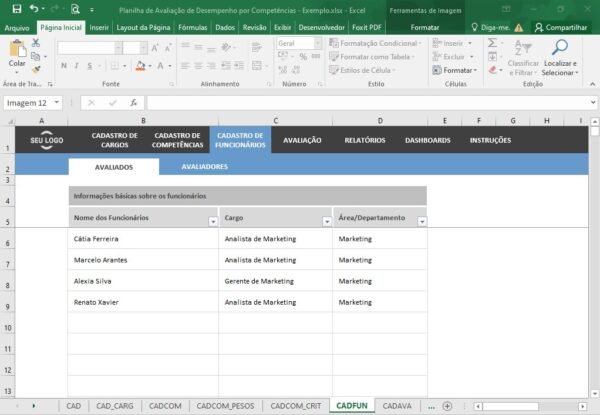Image resolution: width=600 pixels, height=415 pixels.
Task: Select the cell with Cátia Ferreira
Action: 143,239
